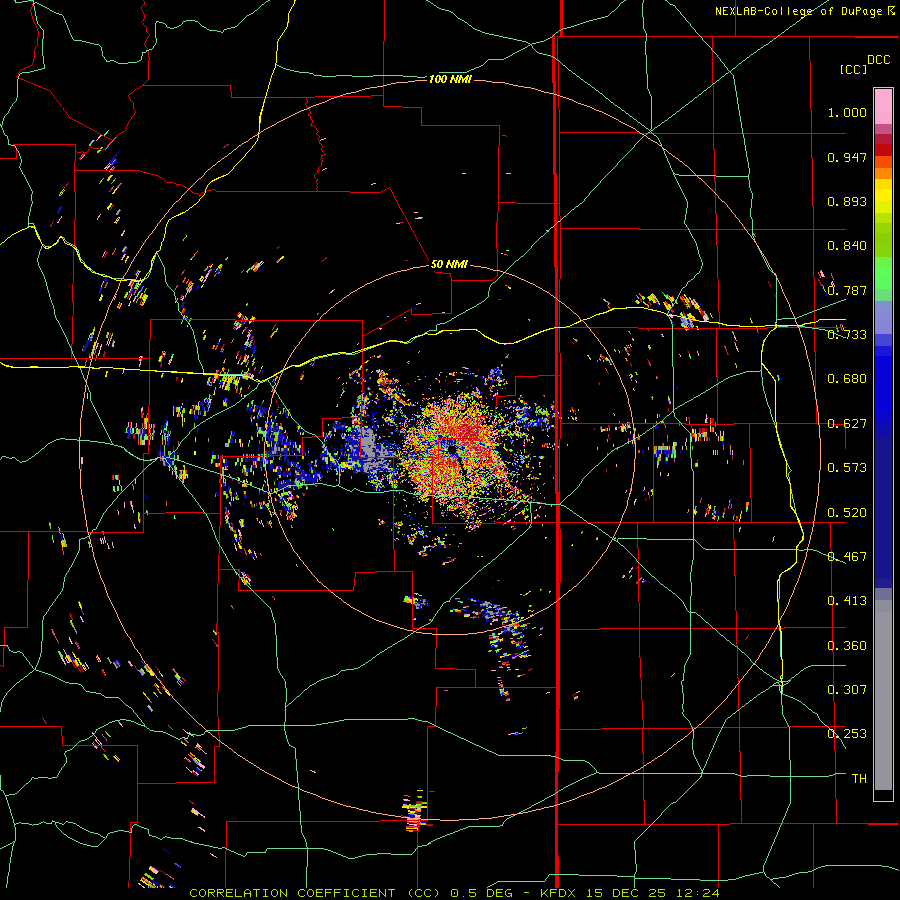Click the 100 NMI range ring label
The image size is (900, 900).
pos(450,79)
